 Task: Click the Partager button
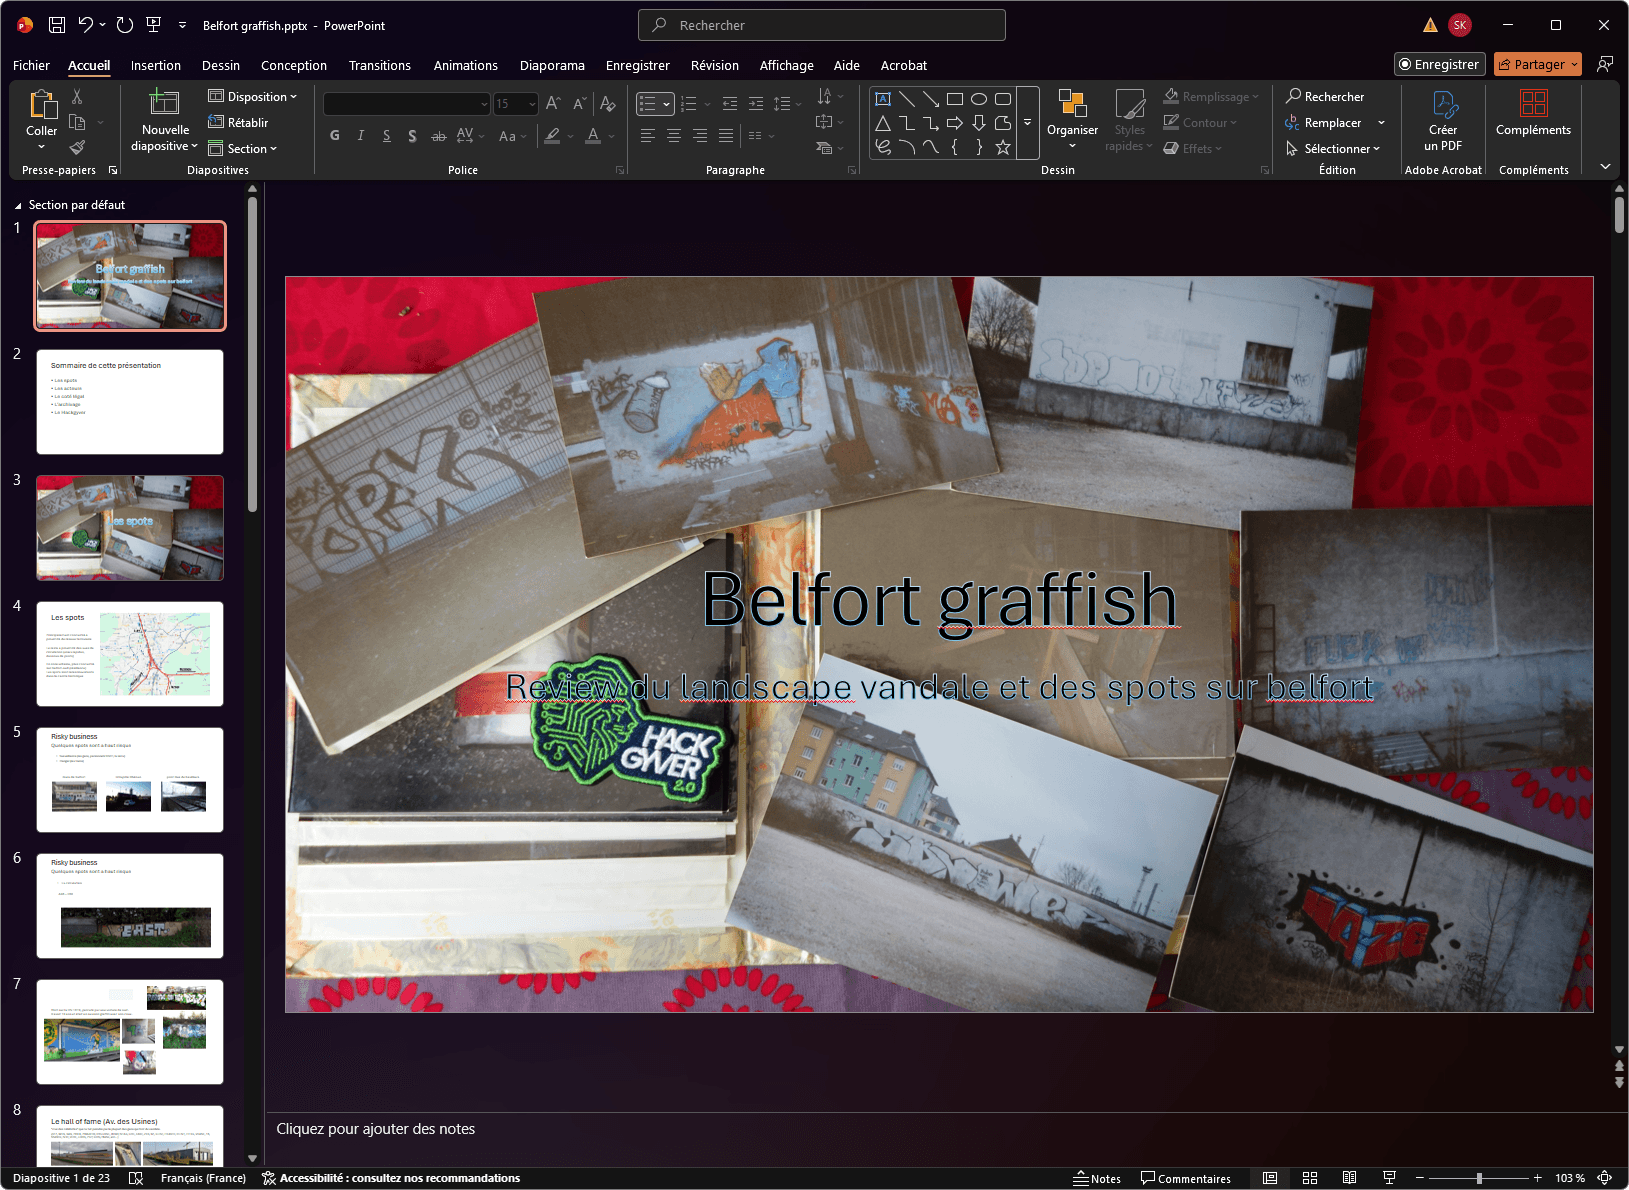coord(1537,63)
